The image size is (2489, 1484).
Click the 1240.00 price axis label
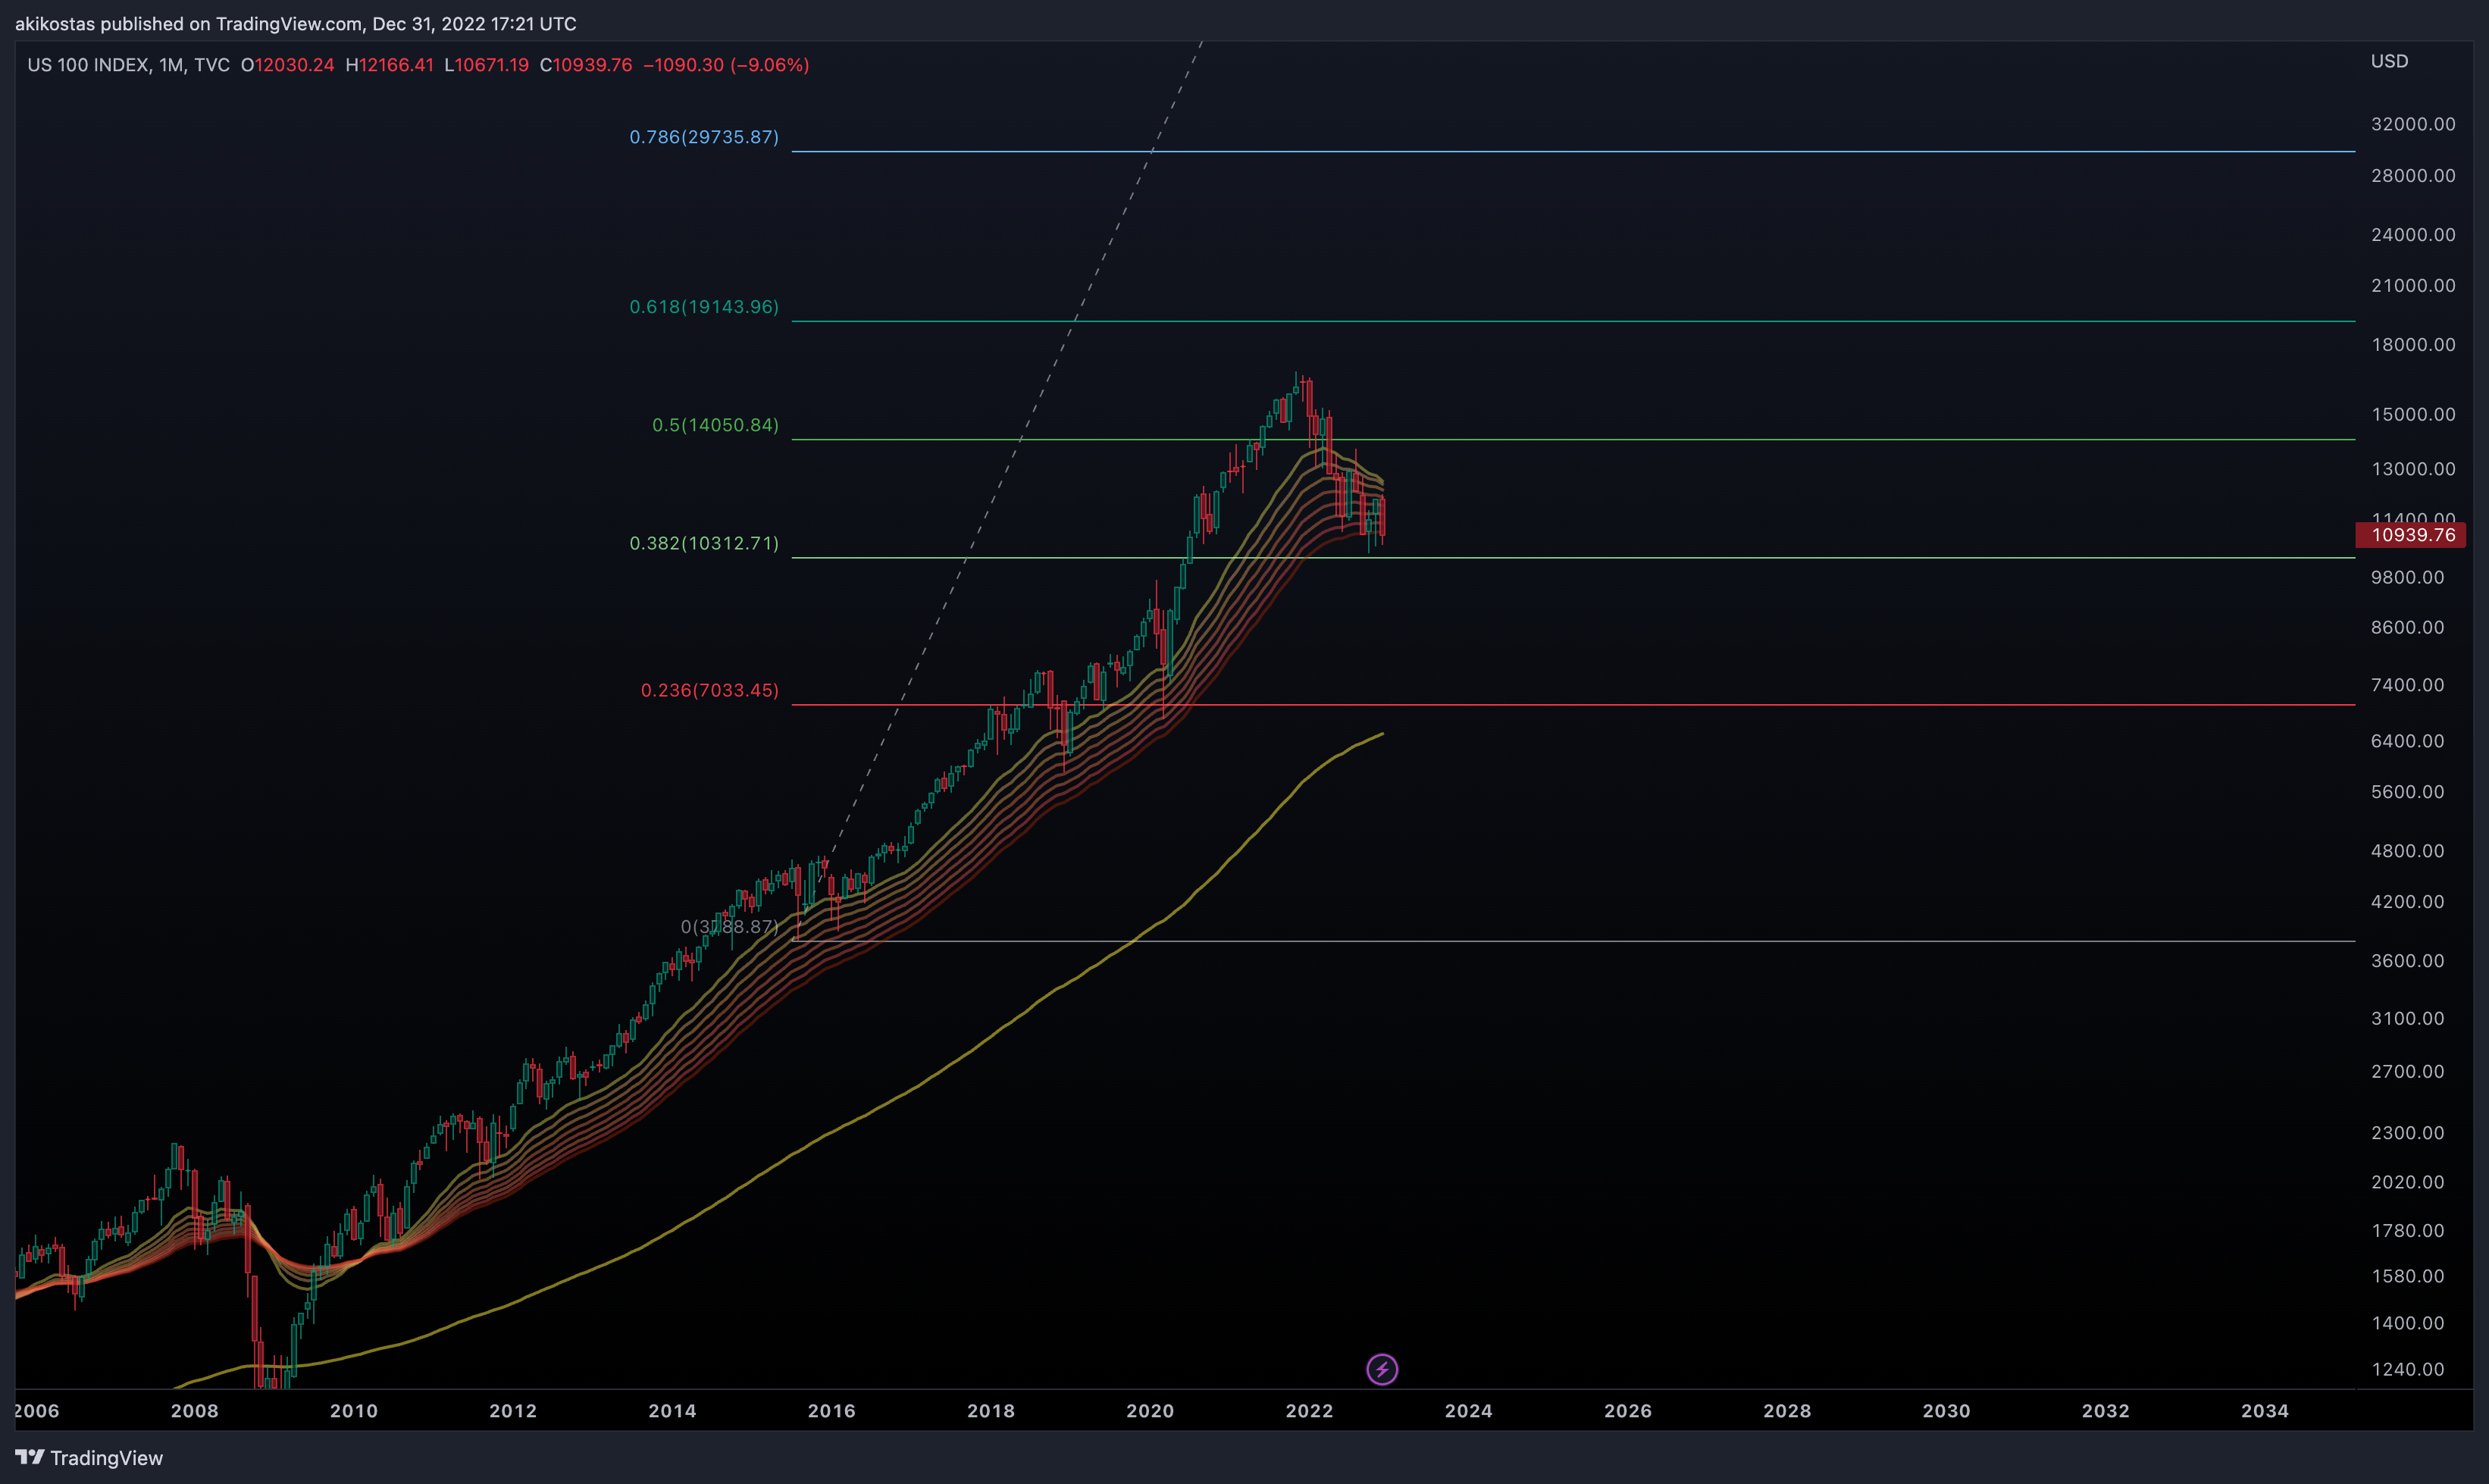(2407, 1370)
